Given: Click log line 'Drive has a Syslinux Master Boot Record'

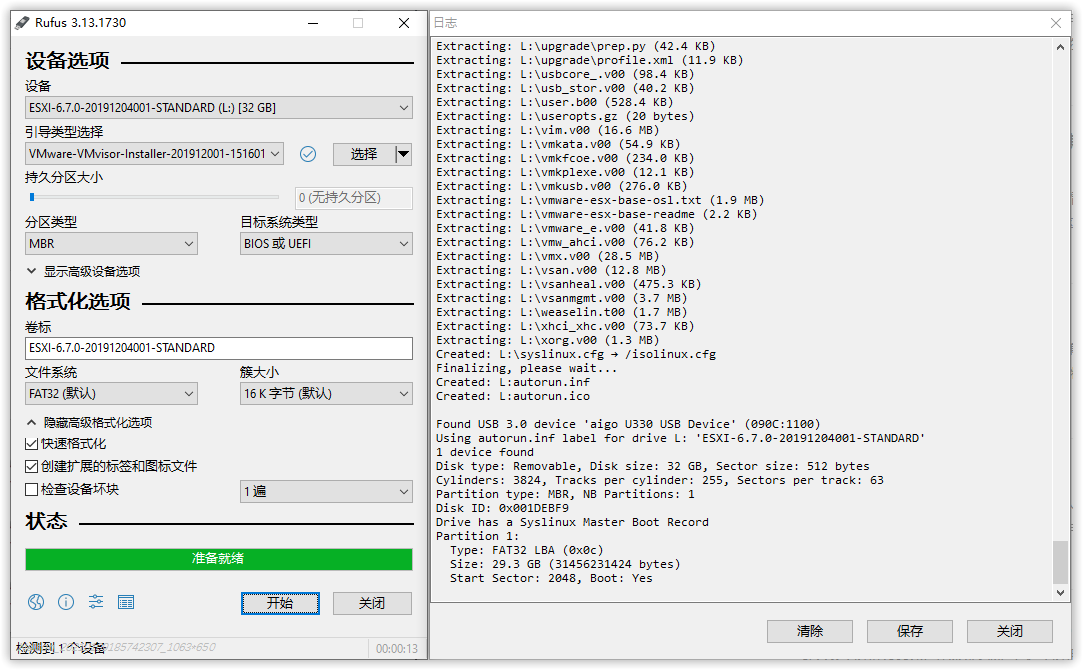Looking at the screenshot, I should (572, 522).
